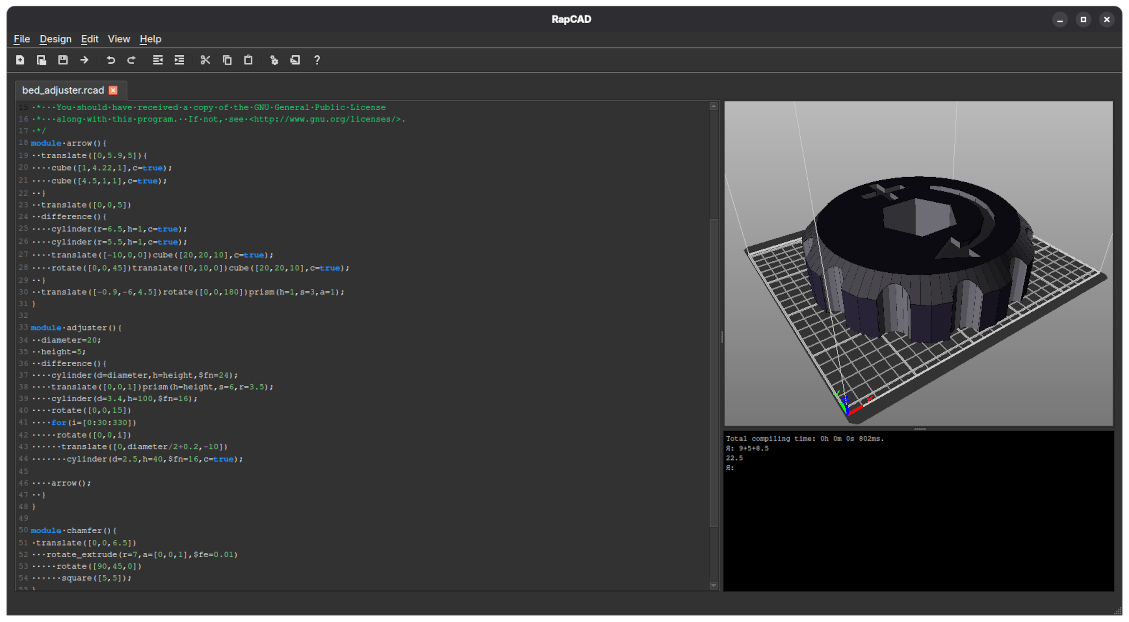Open help with the question mark icon

(x=317, y=60)
